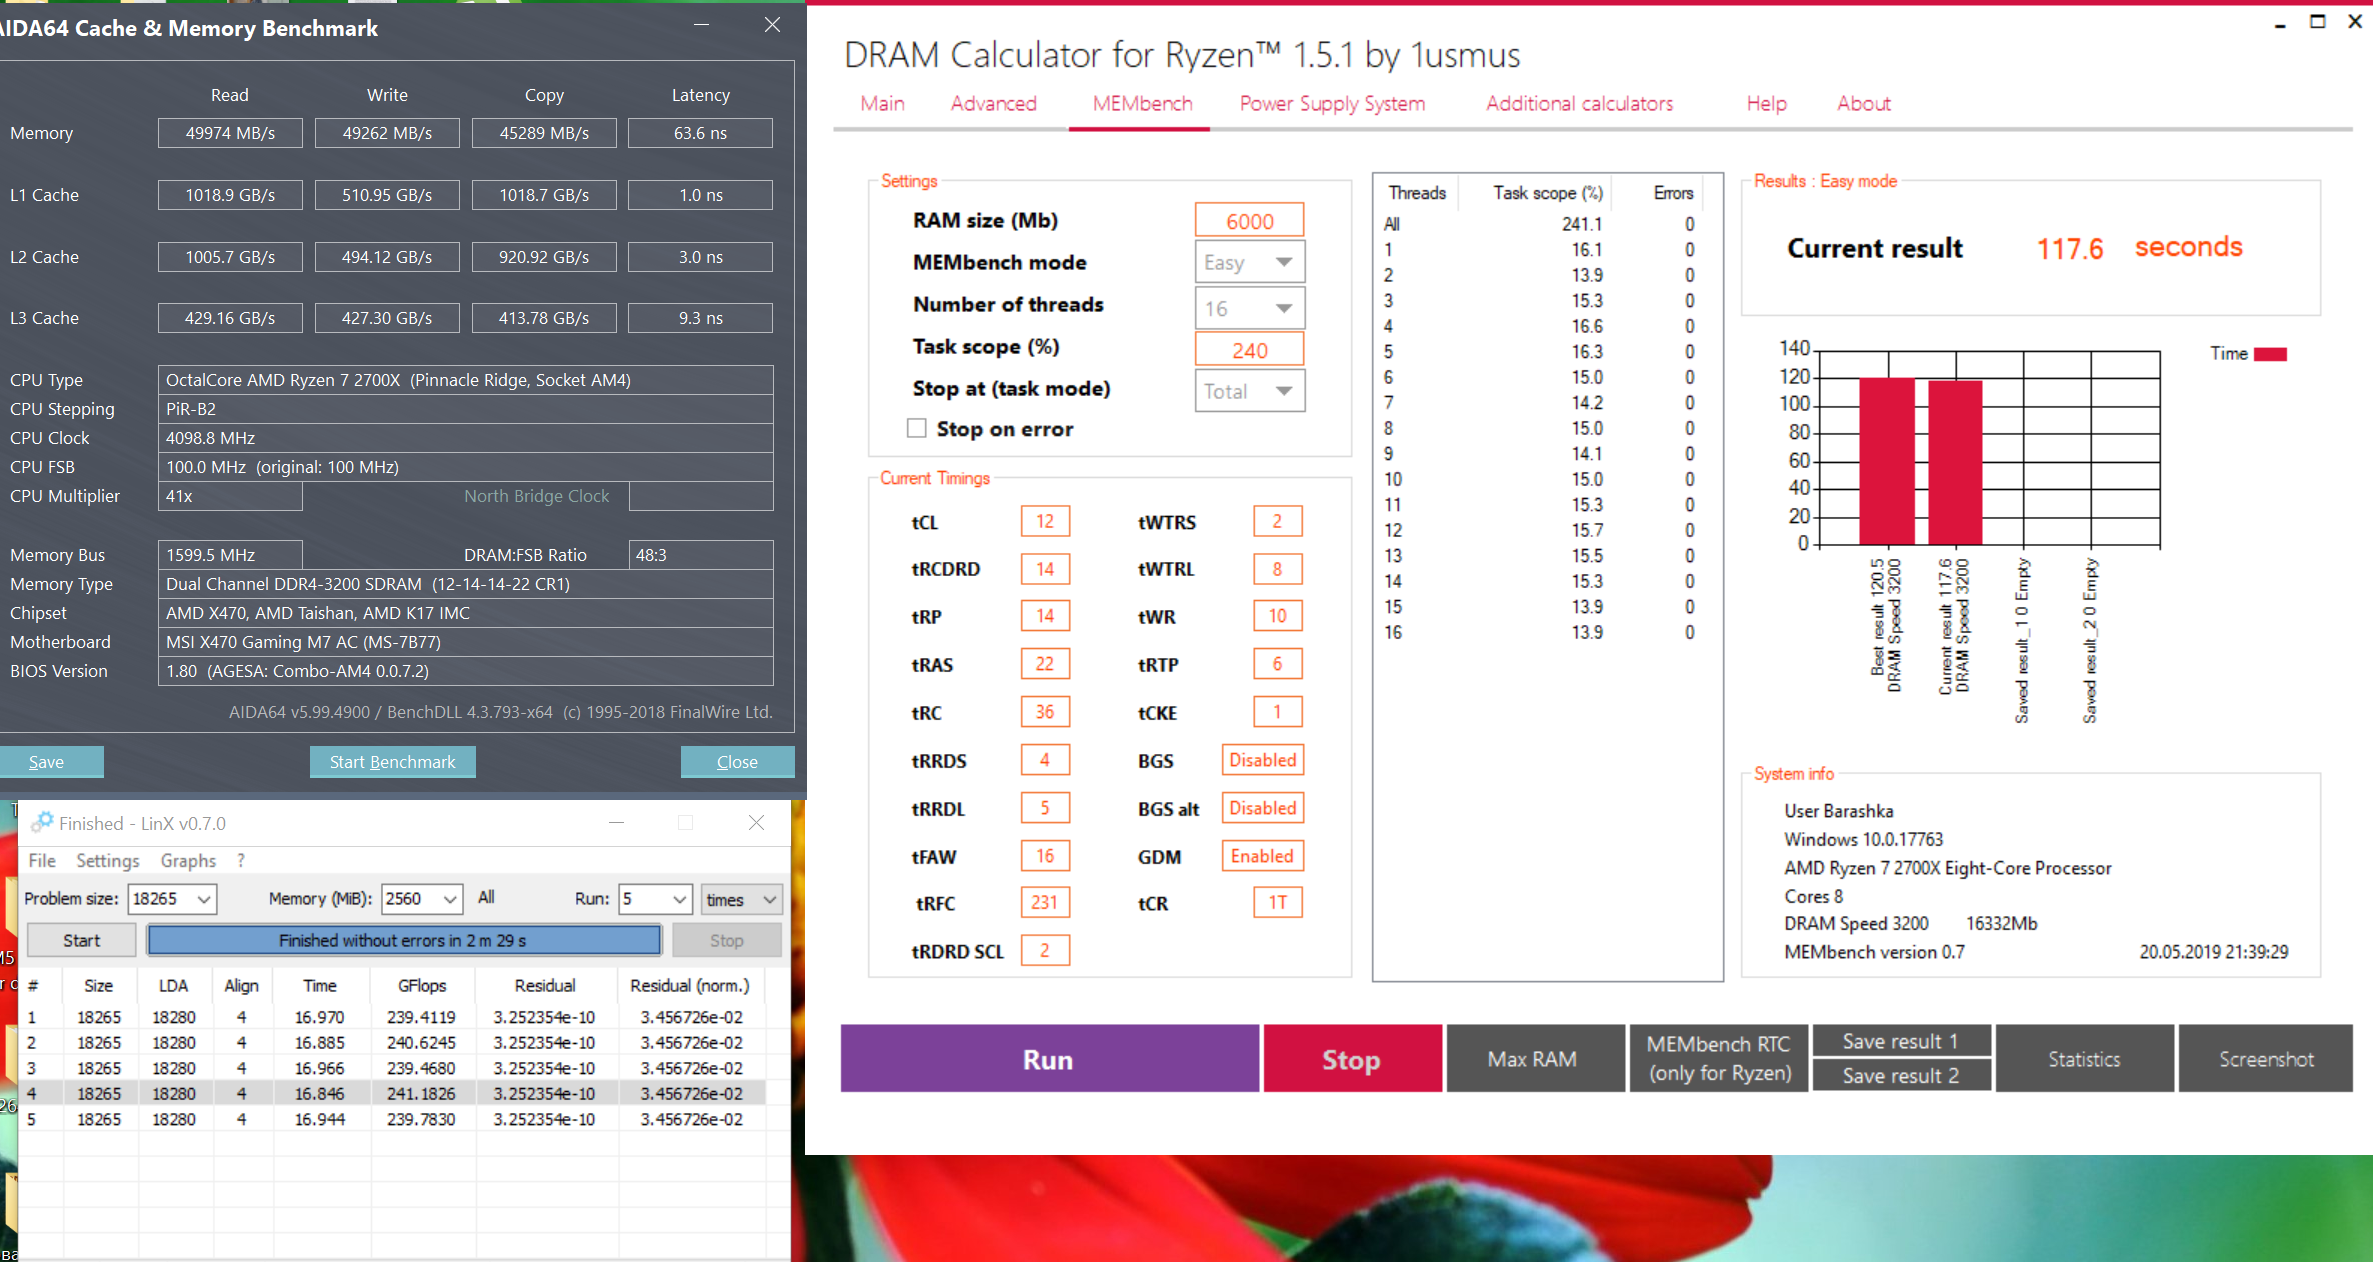Click the red Stop button in MEMbench
This screenshot has height=1262, width=2373.
click(1352, 1059)
